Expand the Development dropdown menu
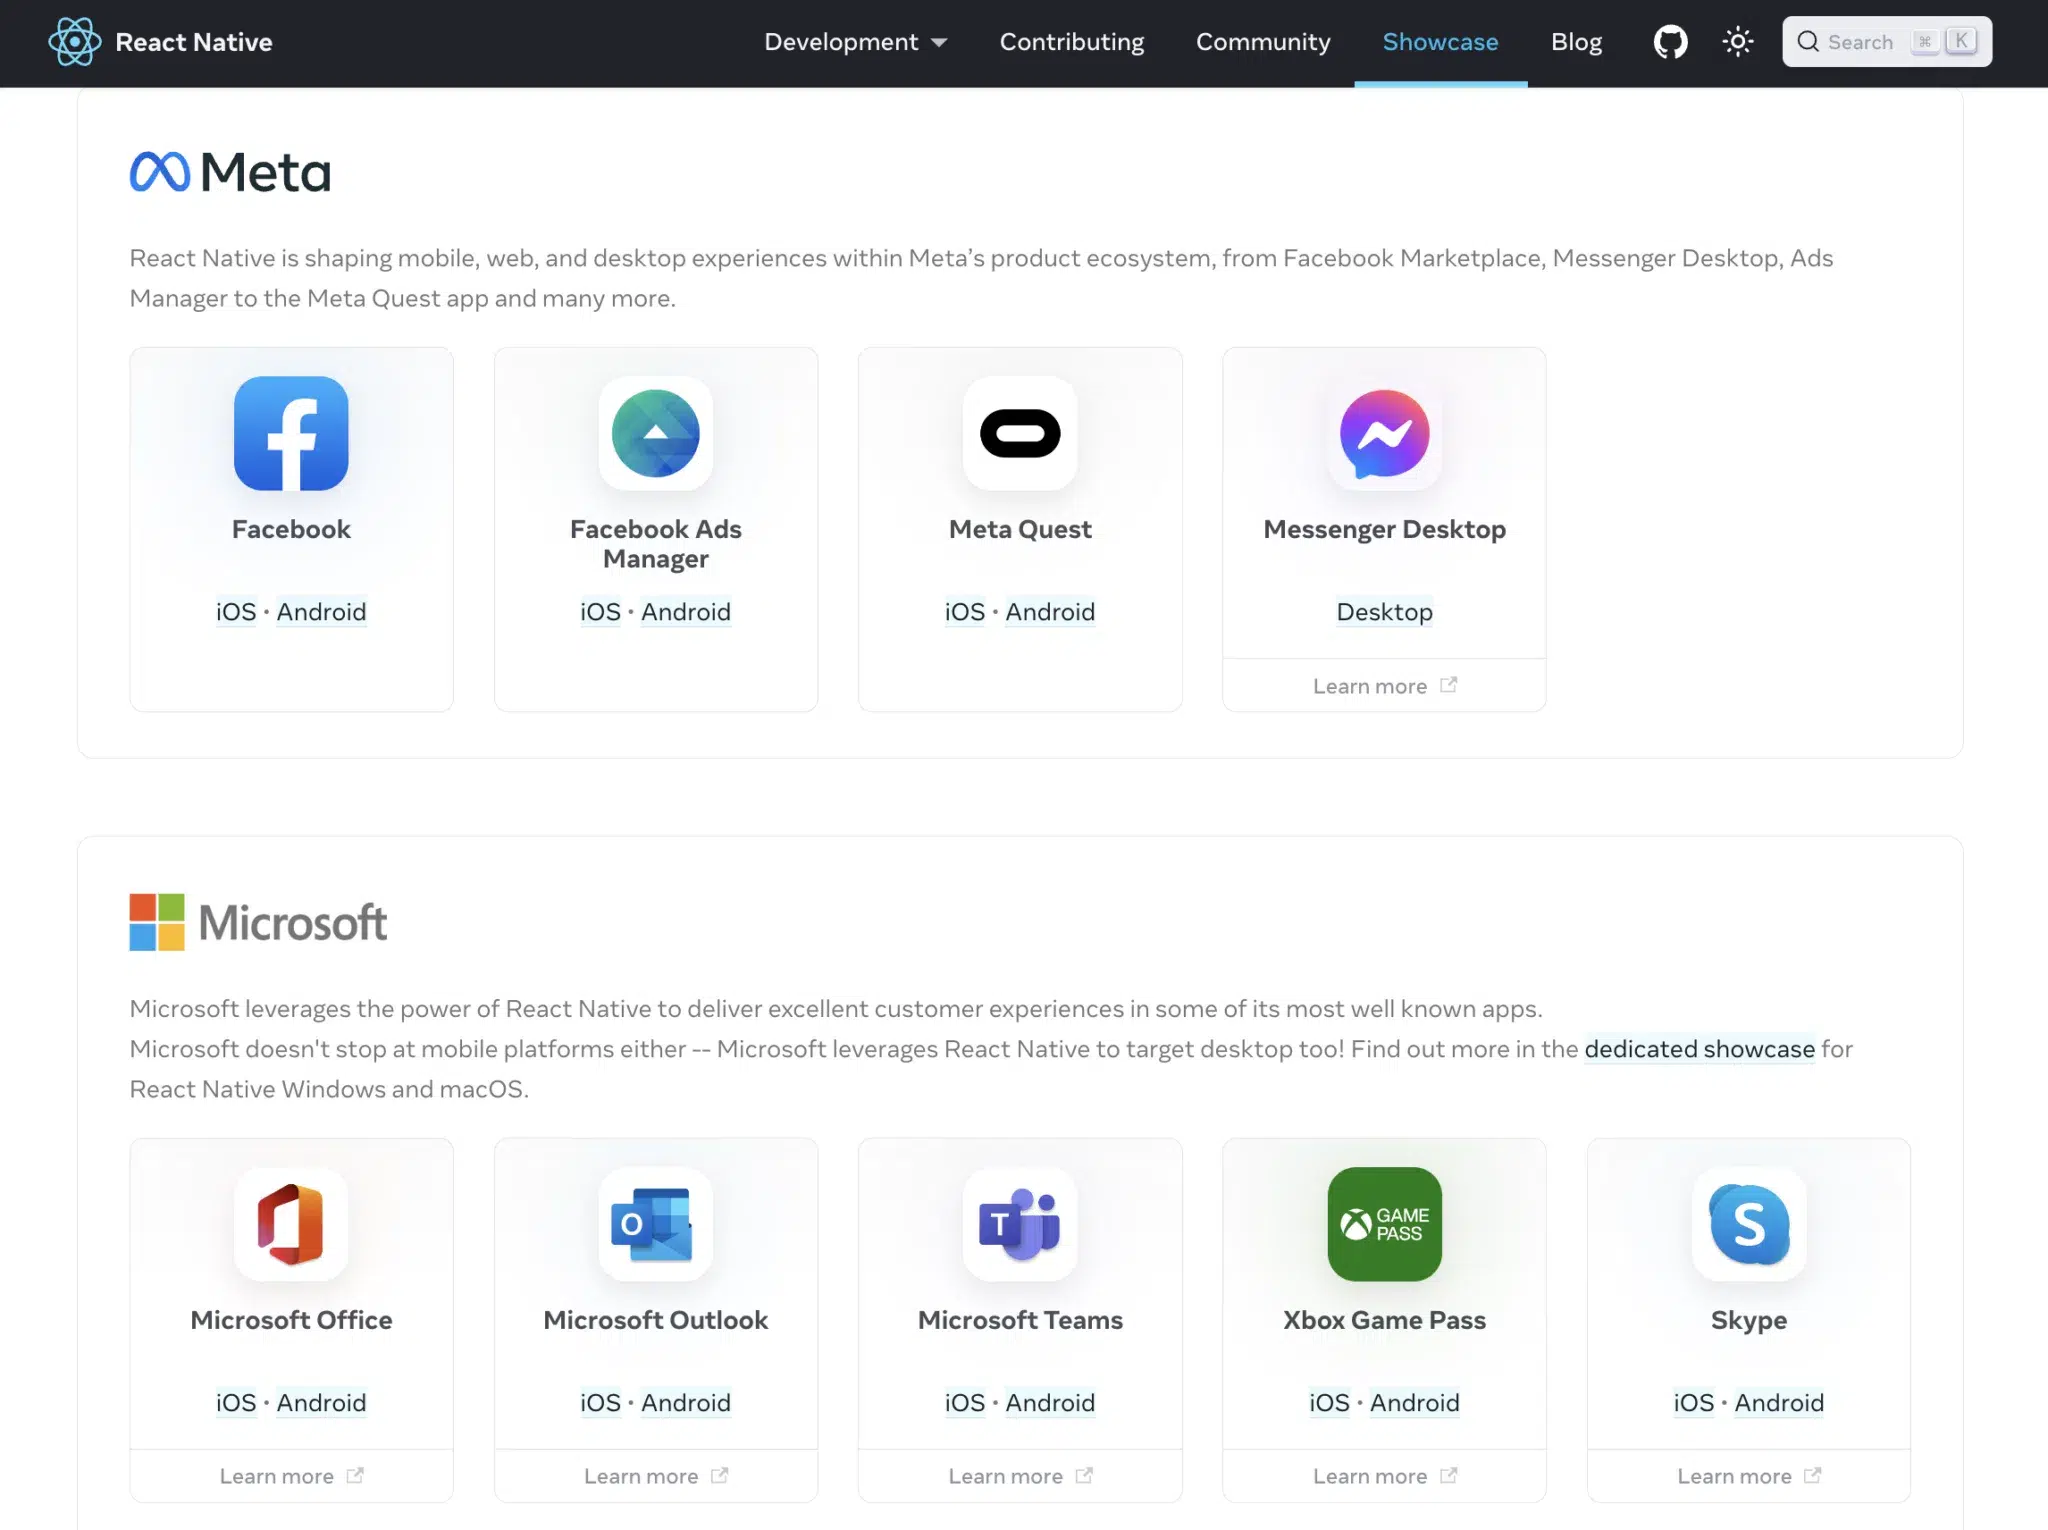Screen dimensions: 2048x1530 point(855,42)
